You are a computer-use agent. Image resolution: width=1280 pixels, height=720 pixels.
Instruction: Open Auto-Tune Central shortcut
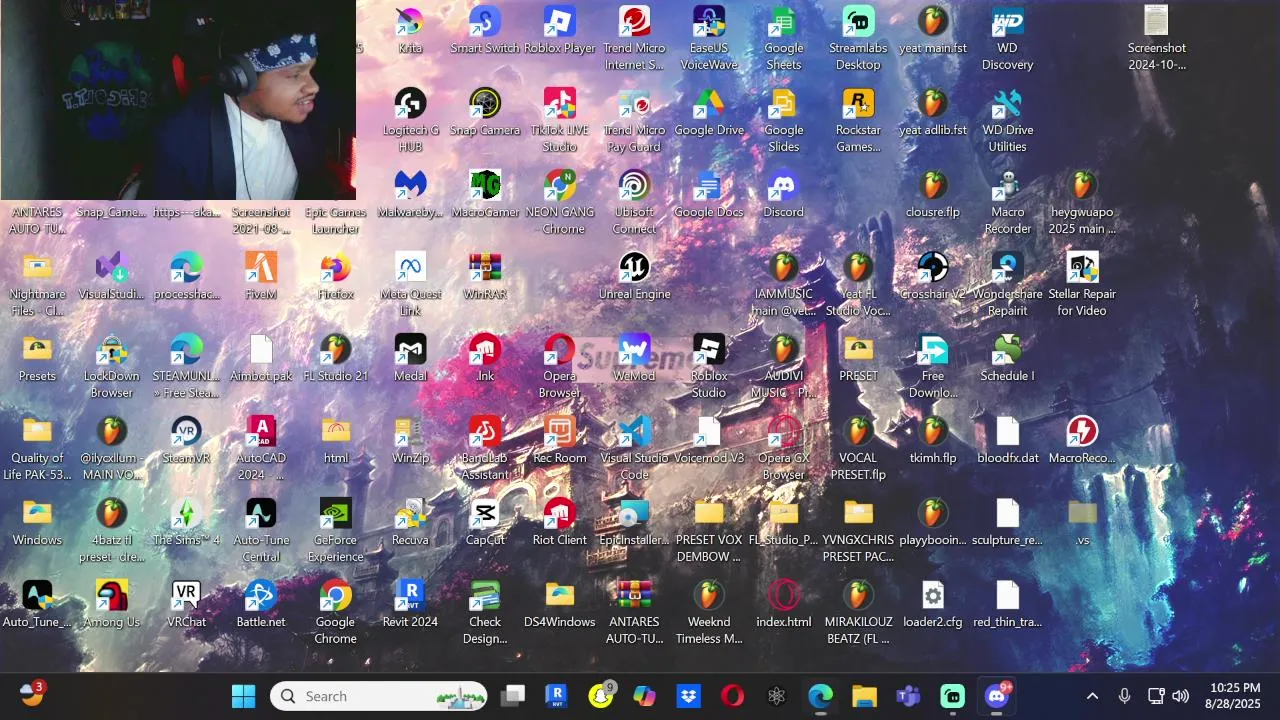261,530
